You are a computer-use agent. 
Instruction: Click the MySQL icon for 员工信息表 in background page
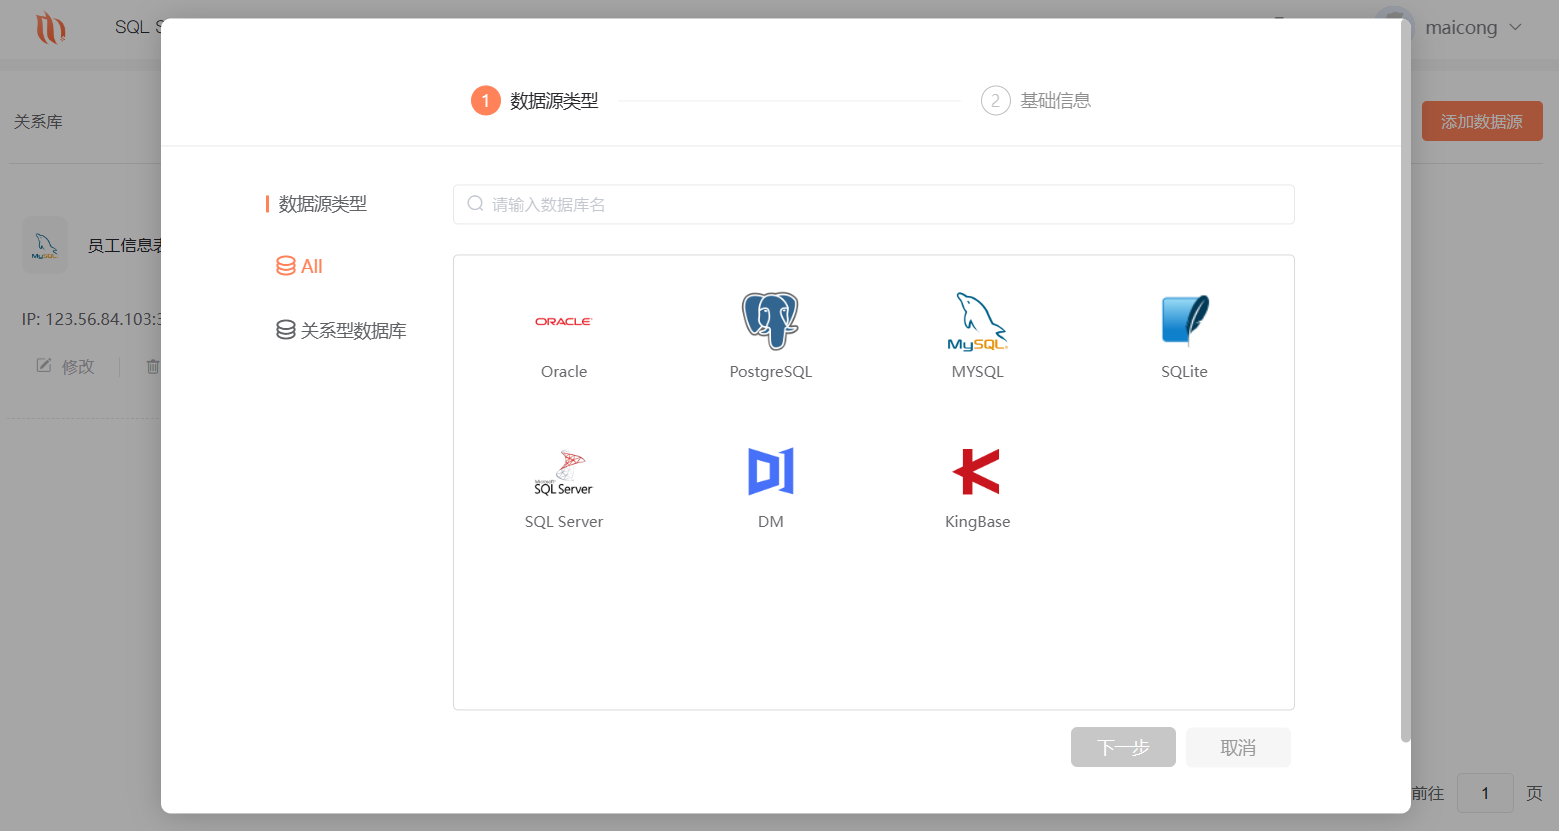tap(45, 245)
